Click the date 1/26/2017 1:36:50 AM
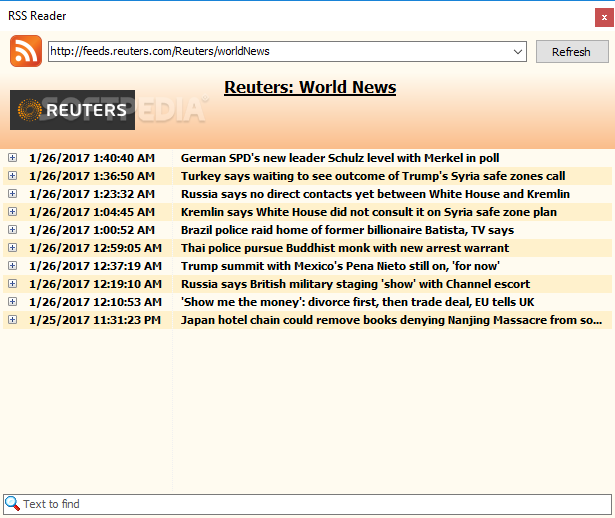 [92, 176]
